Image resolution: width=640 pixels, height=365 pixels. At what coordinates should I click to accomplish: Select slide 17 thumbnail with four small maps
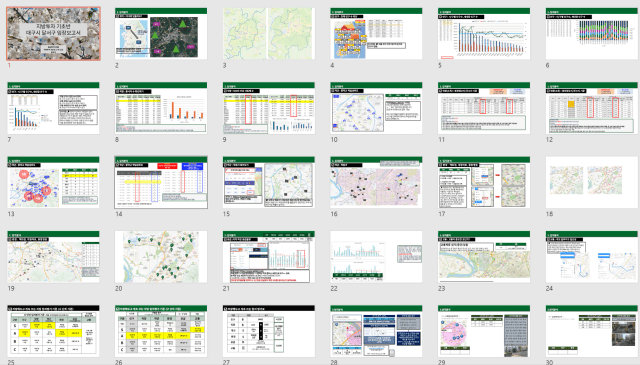pos(484,182)
